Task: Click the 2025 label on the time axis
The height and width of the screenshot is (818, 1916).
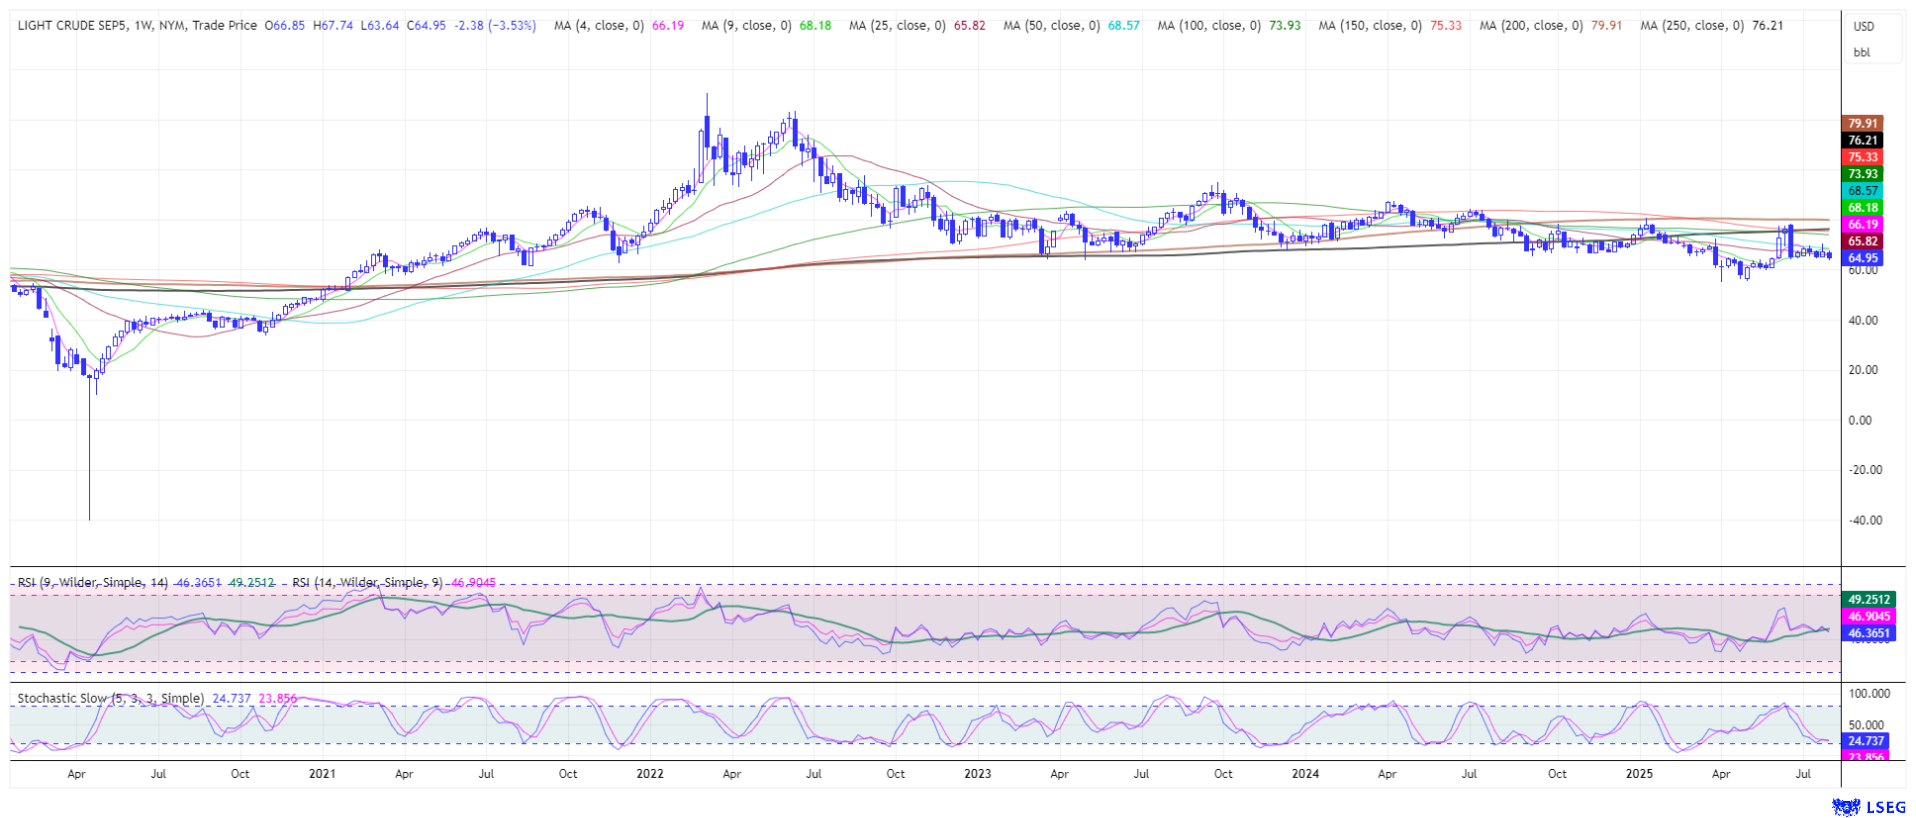Action: (x=1639, y=773)
